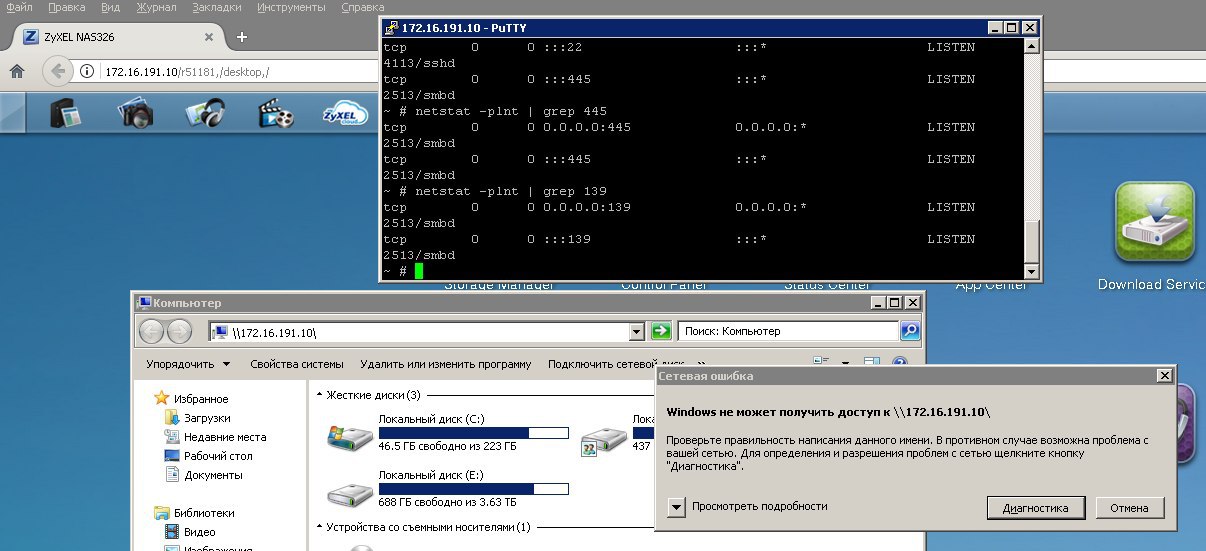Click the Диагностика button
1206x551 pixels.
coord(1035,508)
